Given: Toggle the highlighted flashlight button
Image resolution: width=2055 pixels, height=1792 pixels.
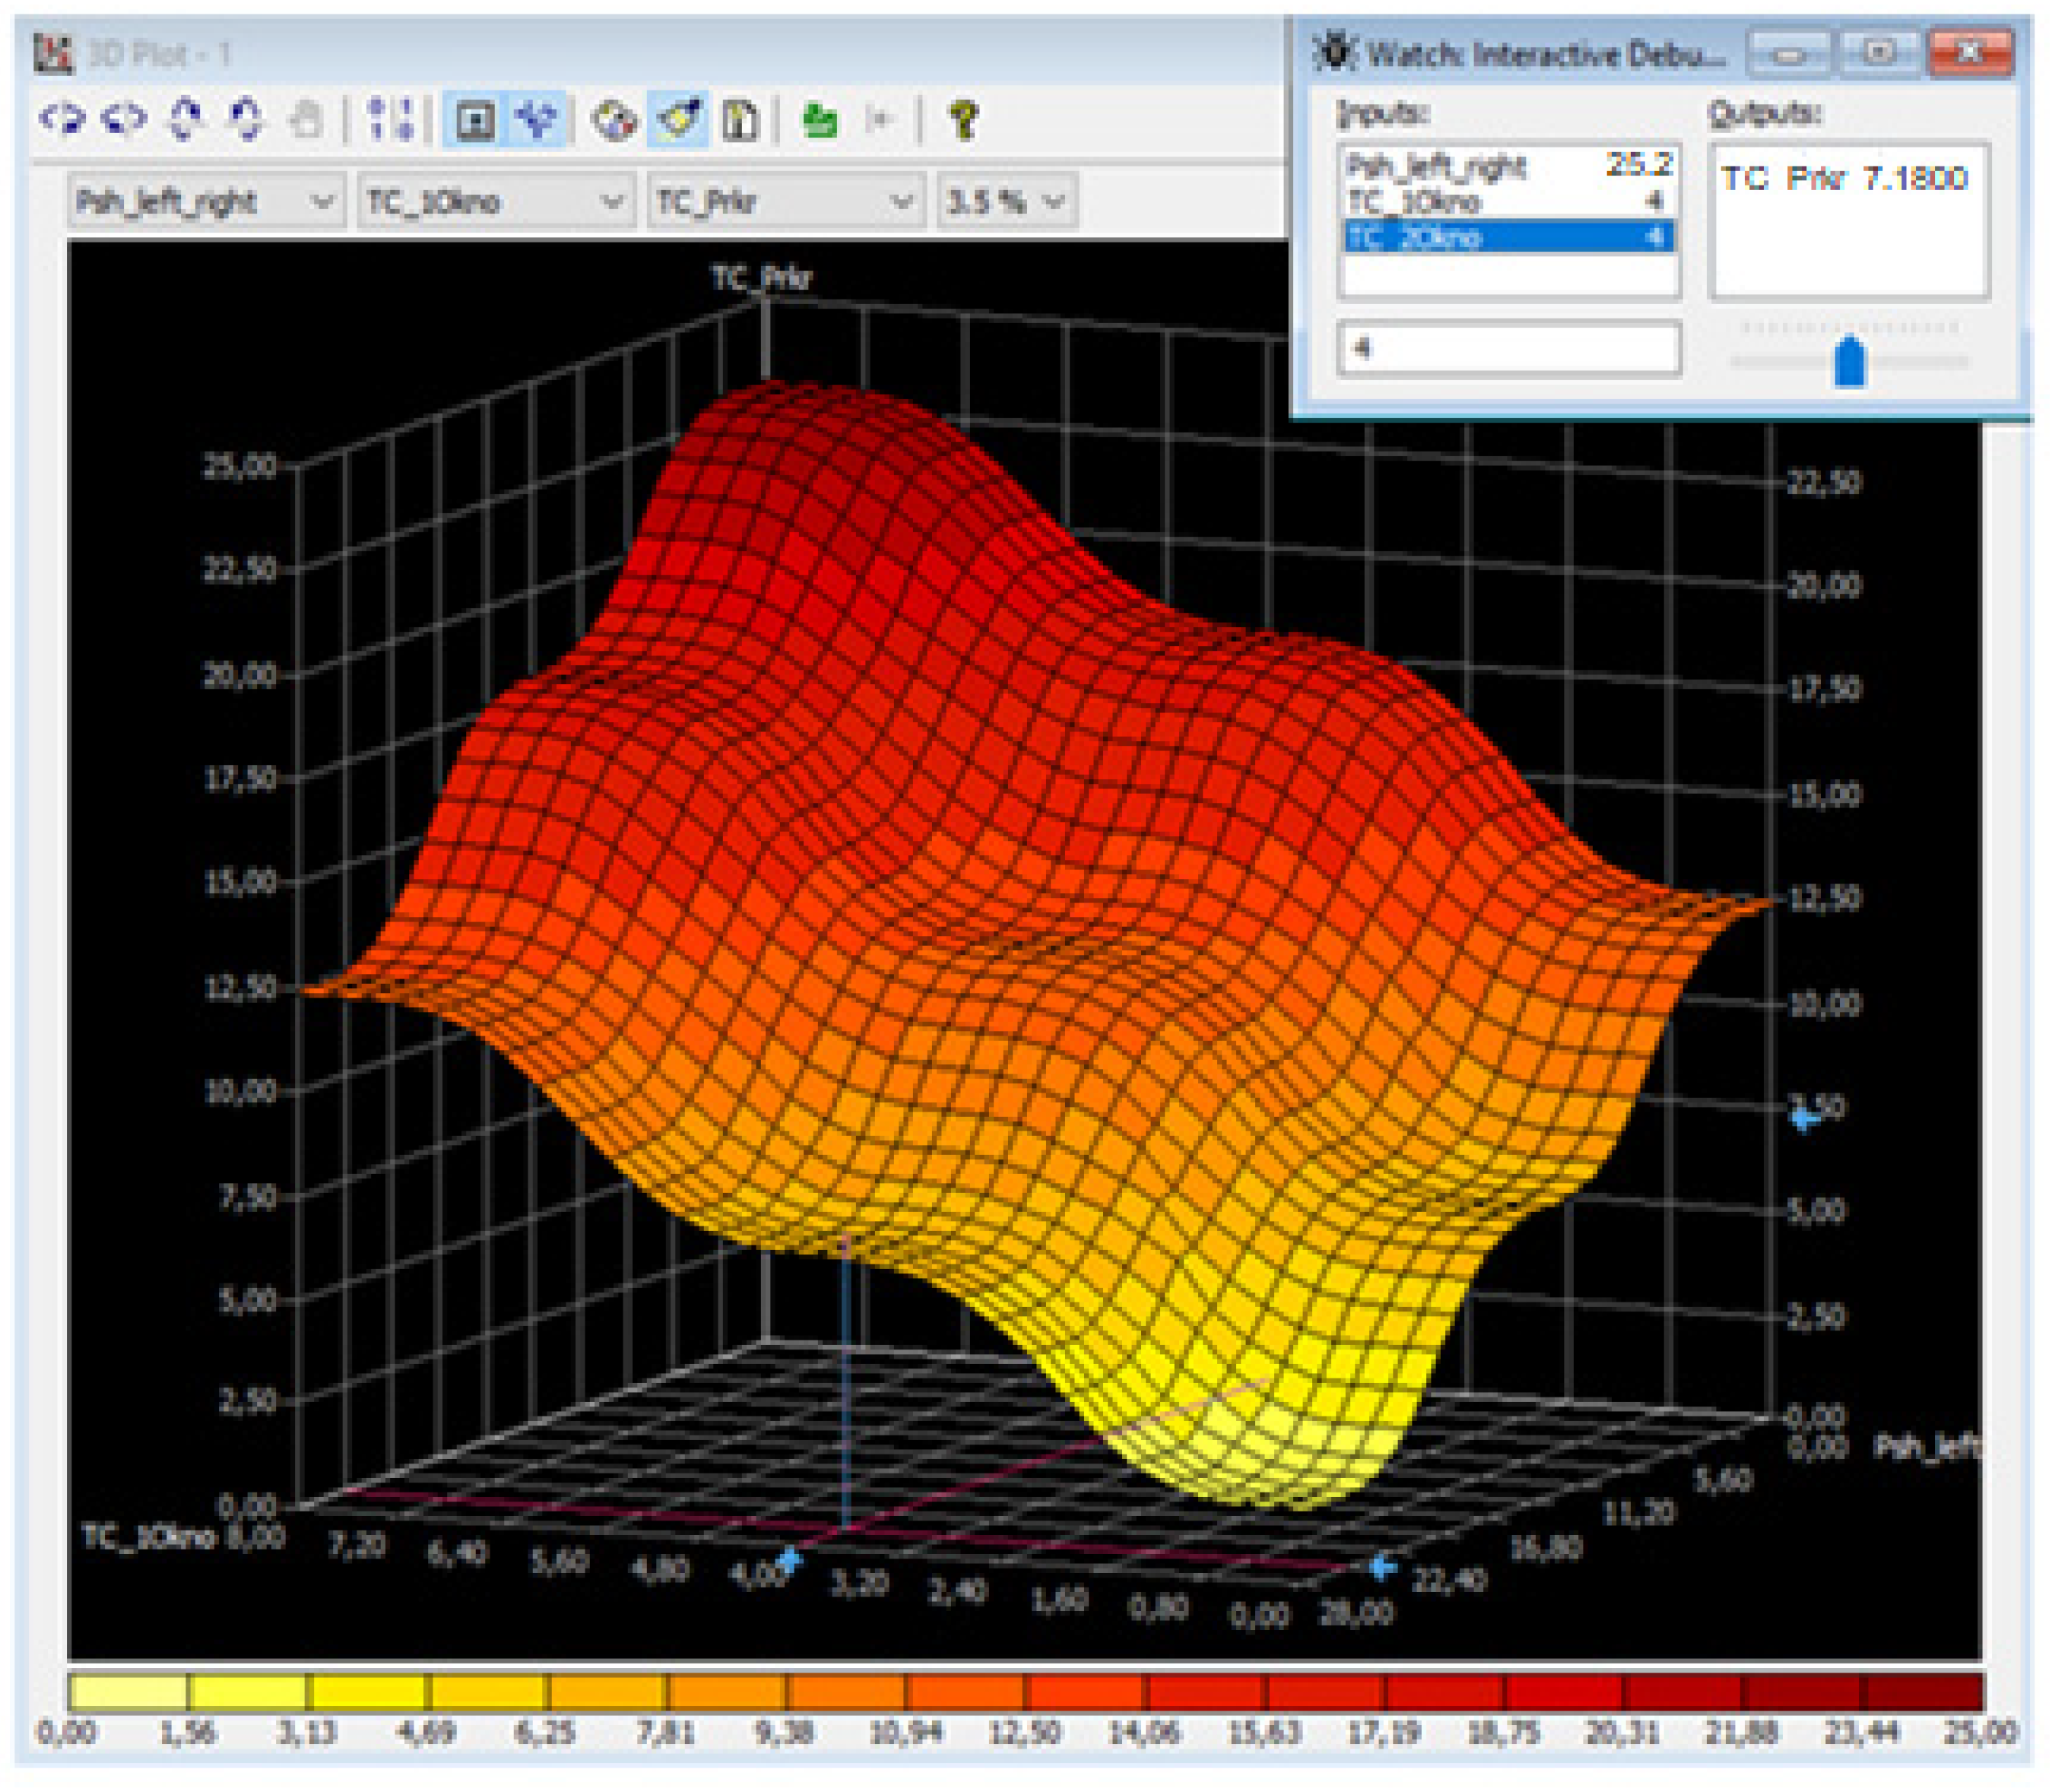Looking at the screenshot, I should point(677,121).
